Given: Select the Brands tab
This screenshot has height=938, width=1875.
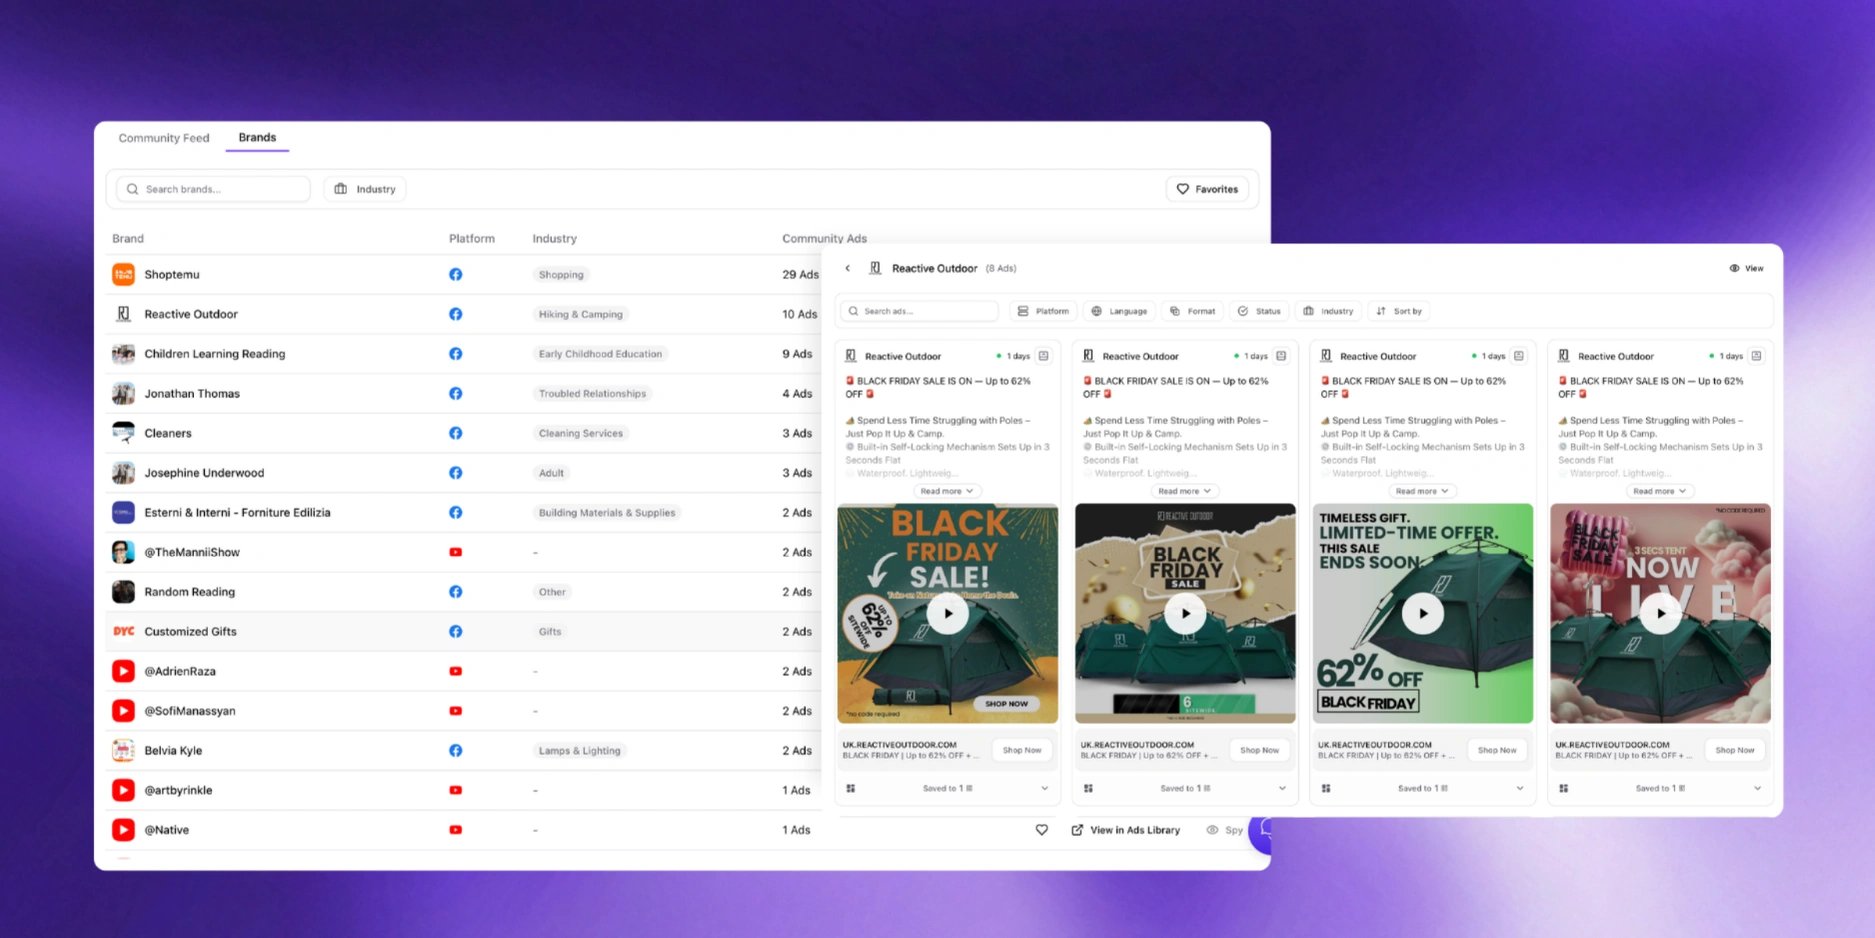Looking at the screenshot, I should 257,137.
